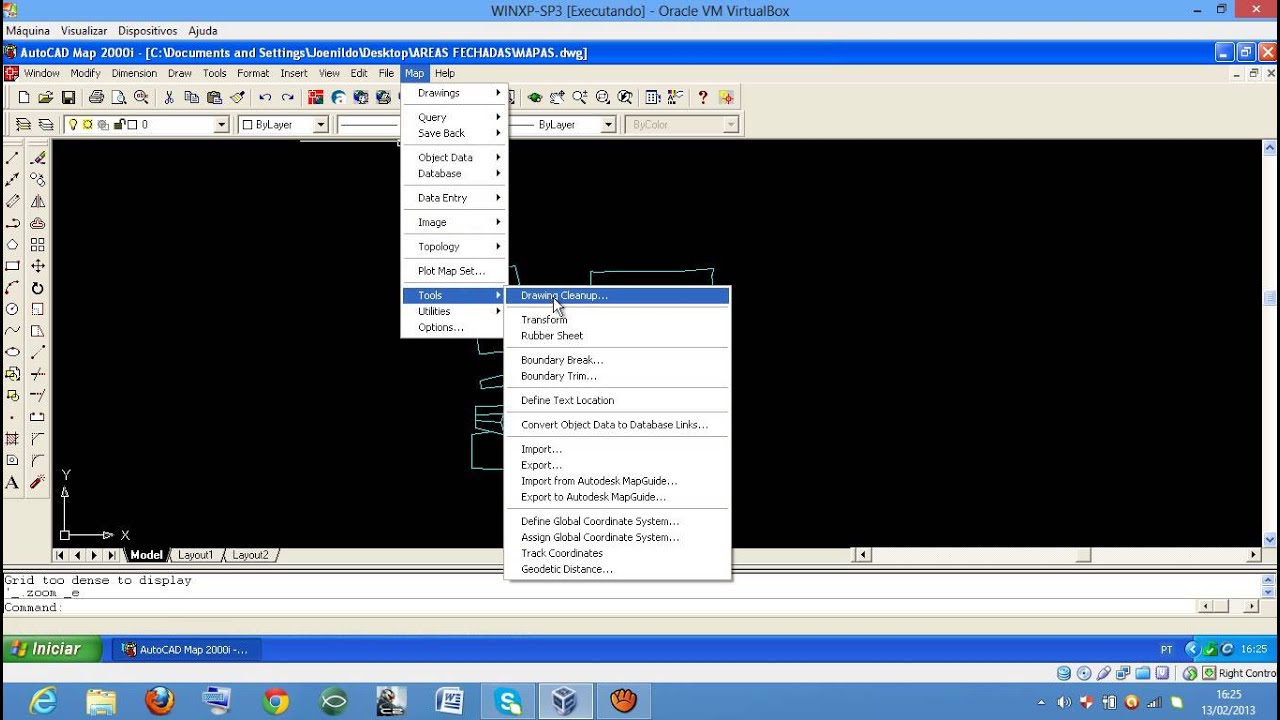Expand the Topology submenu
1280x720 pixels.
pos(455,246)
